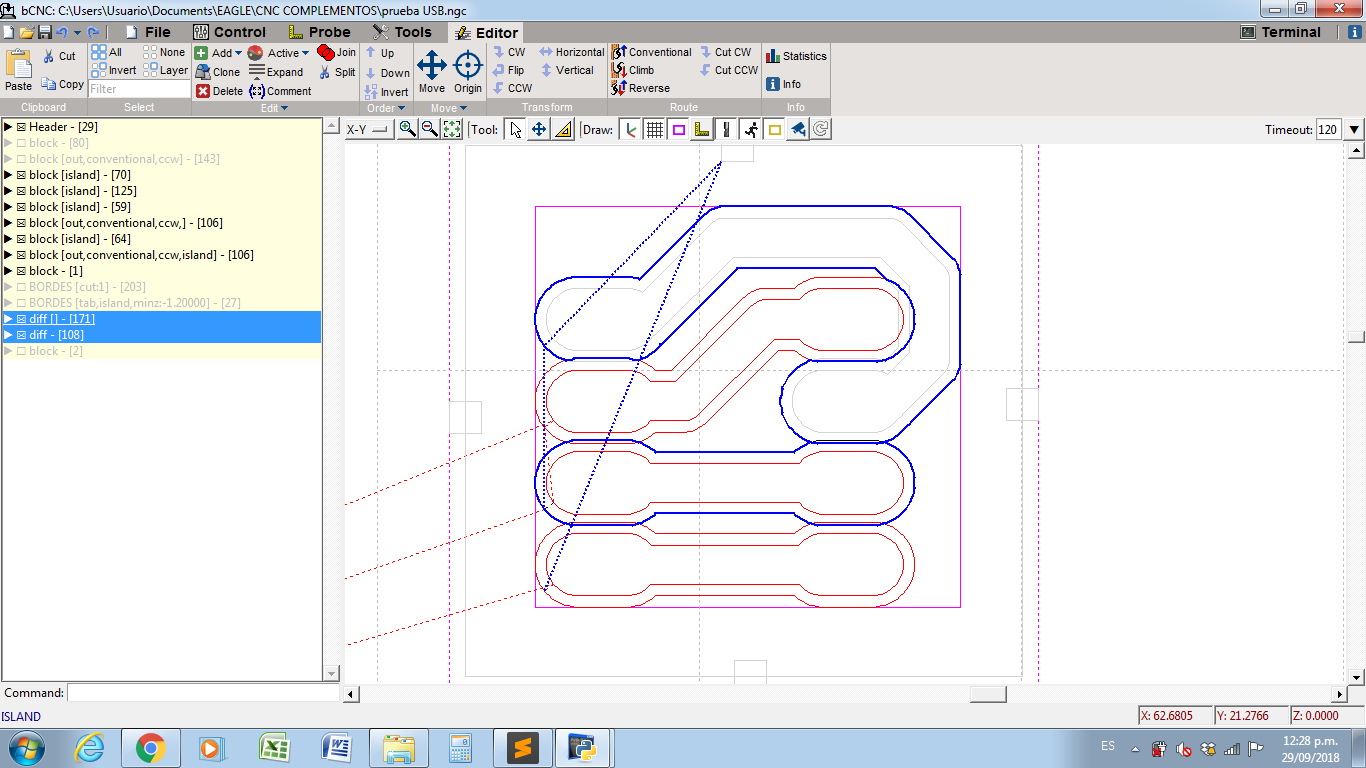Copy the selected blocks
The image size is (1366, 768).
(x=63, y=84)
